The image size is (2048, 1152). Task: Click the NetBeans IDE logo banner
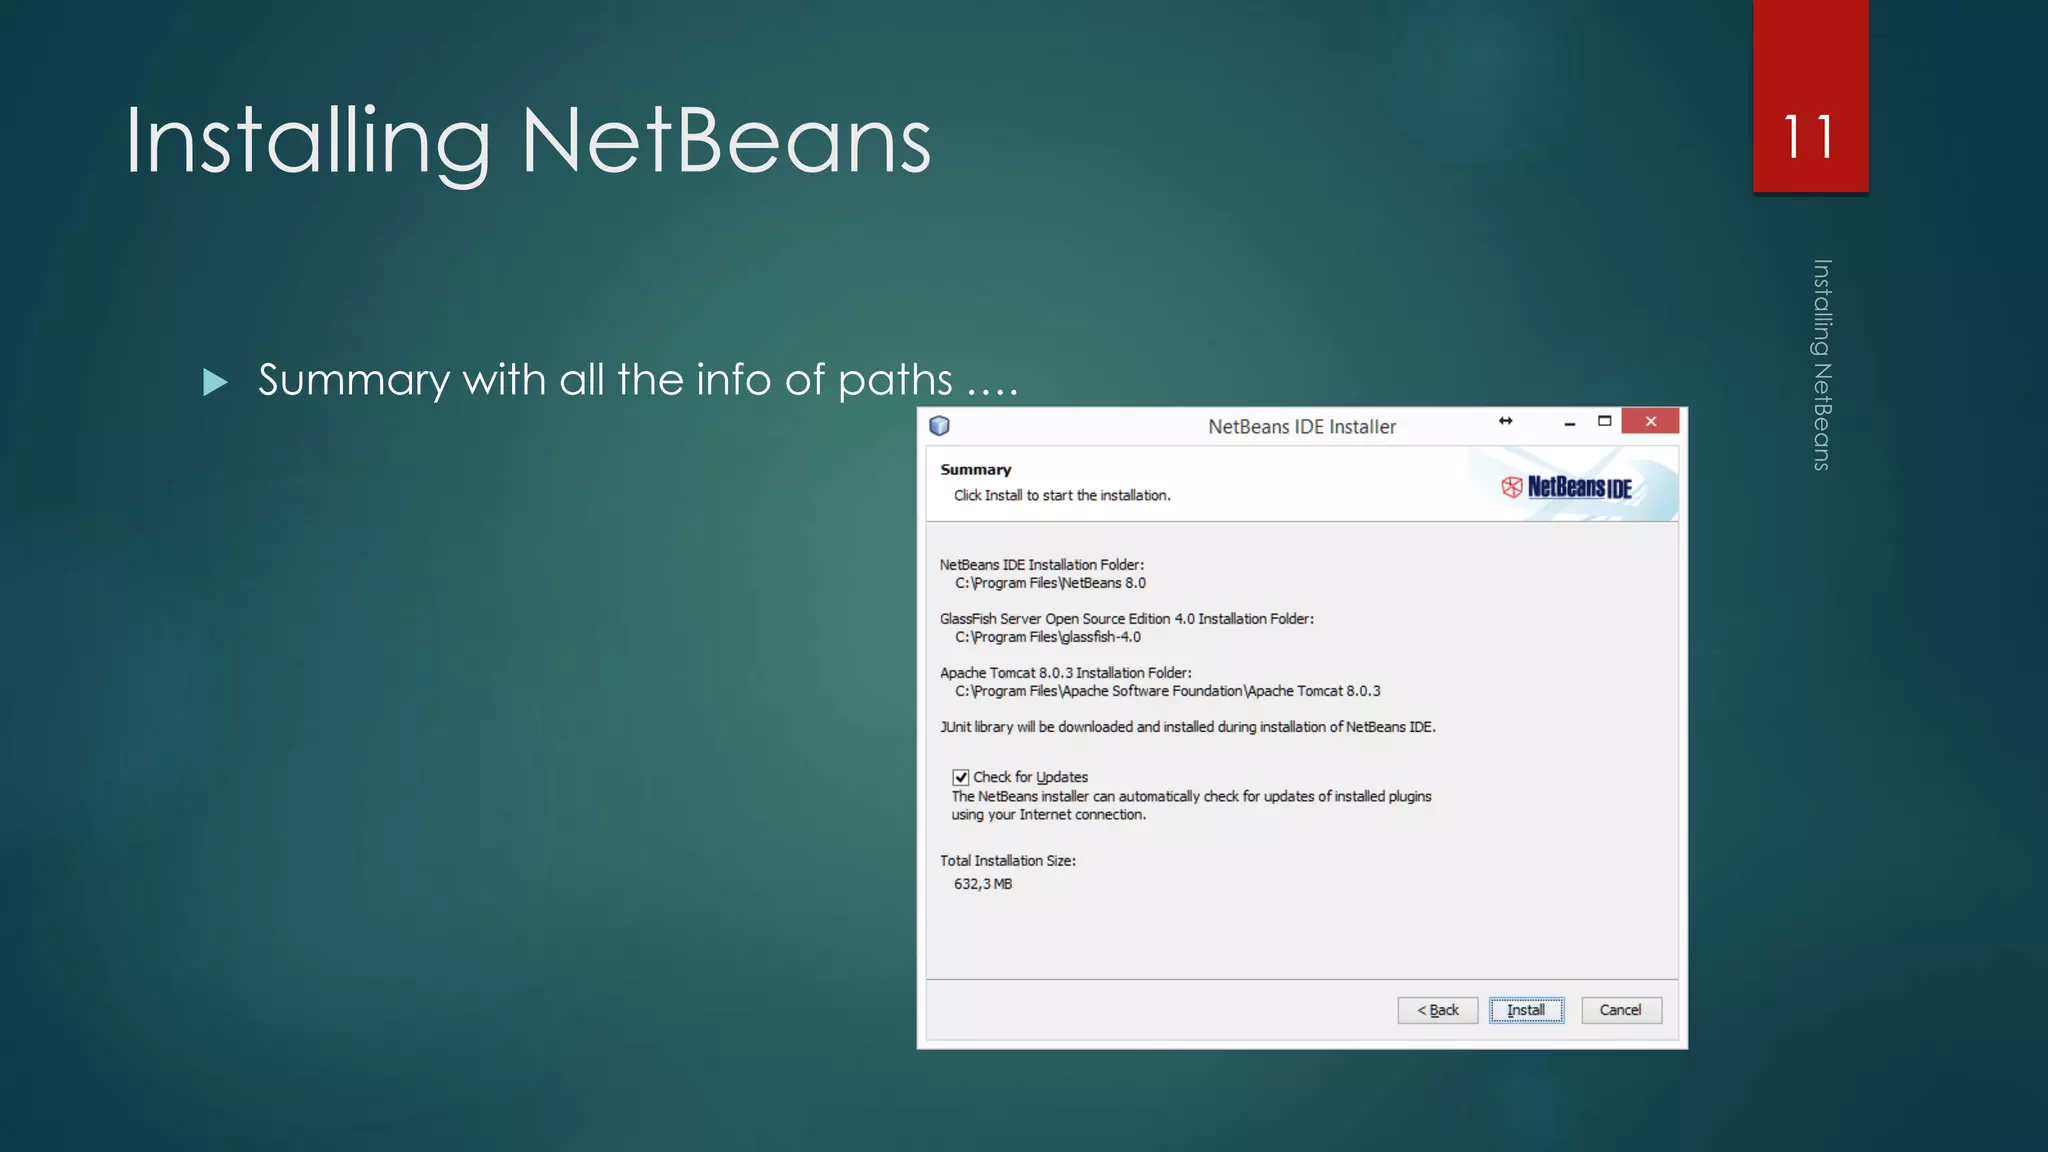(1580, 487)
